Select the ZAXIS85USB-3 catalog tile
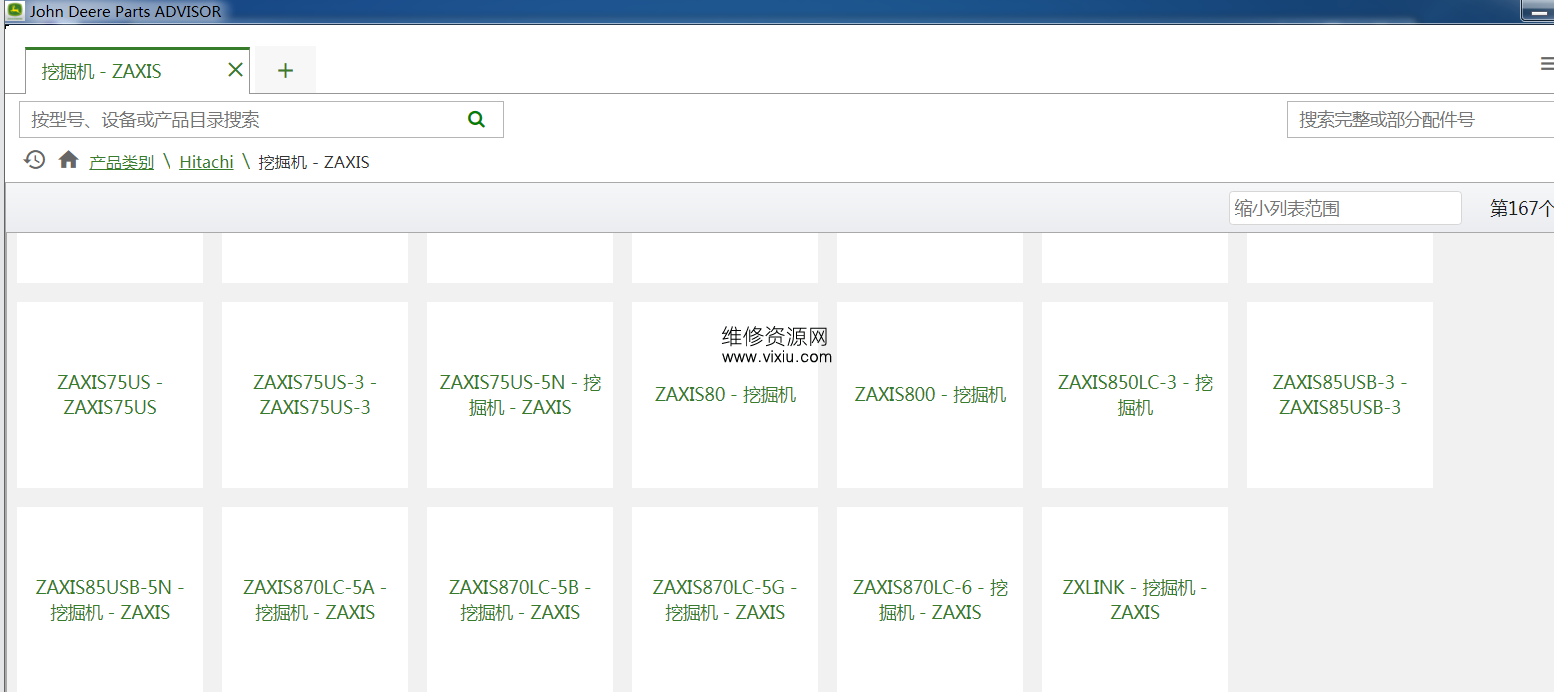Image resolution: width=1554 pixels, height=692 pixels. pyautogui.click(x=1340, y=395)
